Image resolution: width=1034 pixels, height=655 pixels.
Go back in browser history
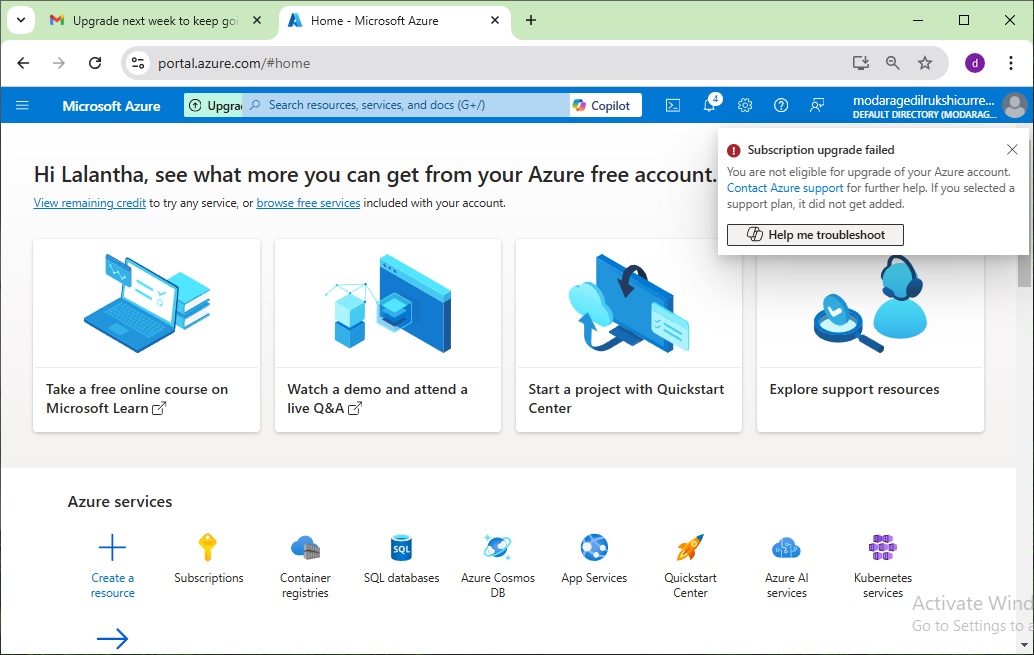pyautogui.click(x=23, y=63)
